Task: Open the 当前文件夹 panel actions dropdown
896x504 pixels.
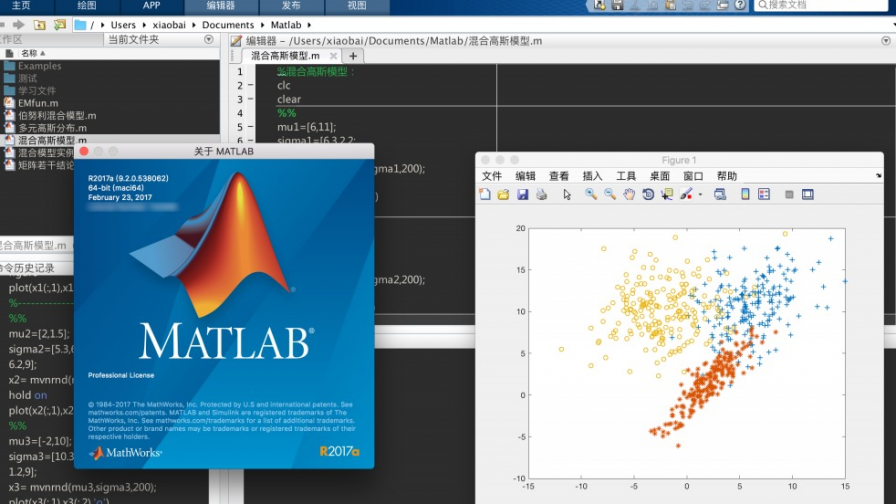Action: [209, 39]
